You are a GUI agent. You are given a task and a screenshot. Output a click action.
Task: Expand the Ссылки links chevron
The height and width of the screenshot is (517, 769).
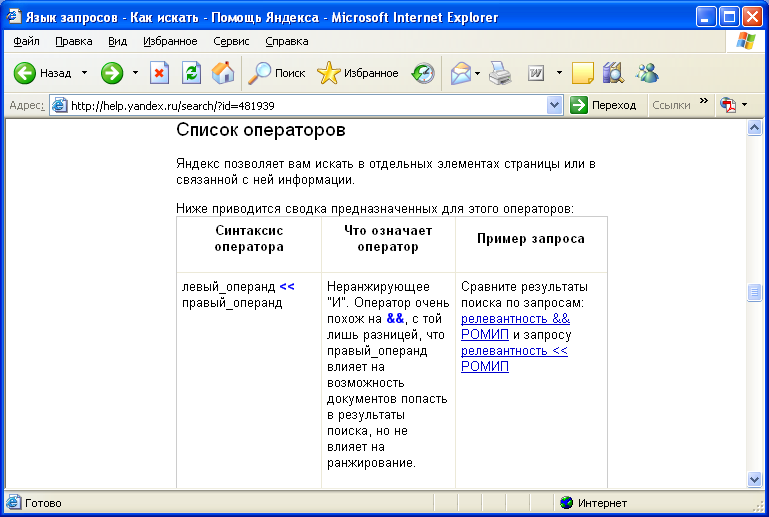tap(704, 101)
